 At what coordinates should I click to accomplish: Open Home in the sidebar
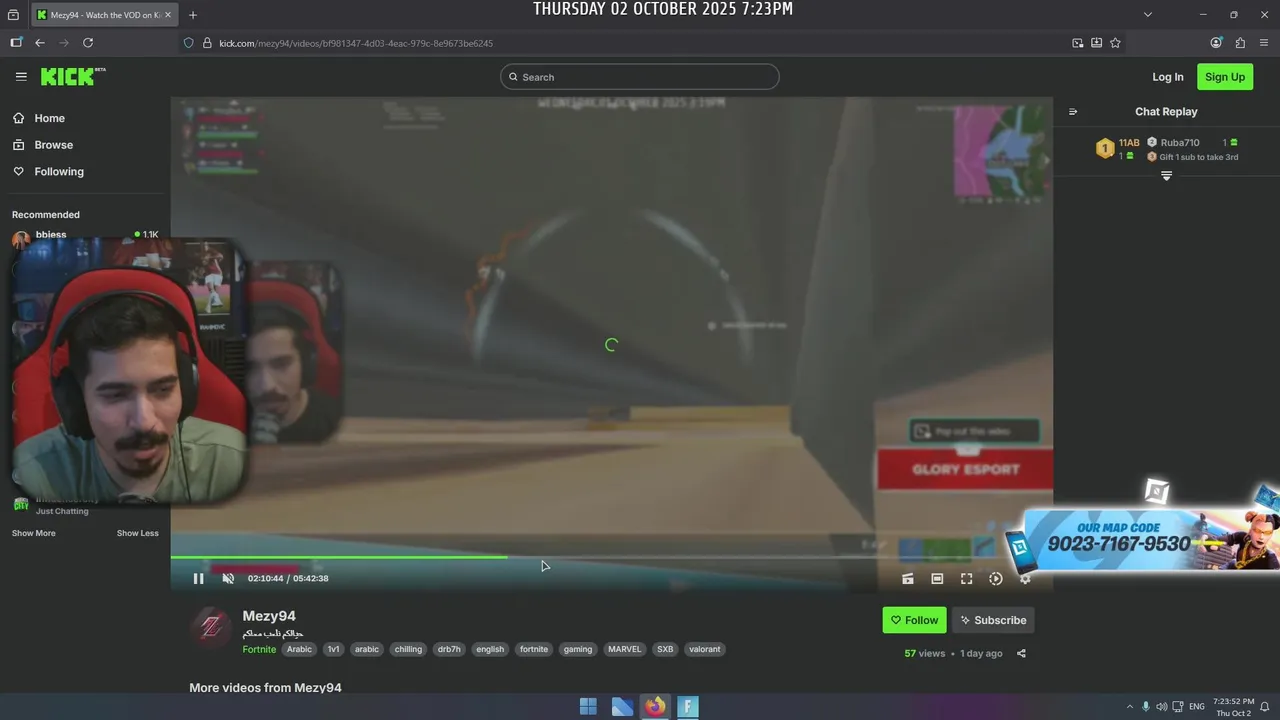click(49, 118)
